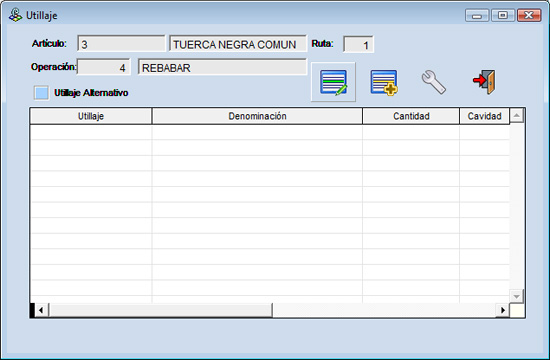Click the TUERCA NEGRA COMUN description field
Screen dimensions: 550x360
coord(238,44)
